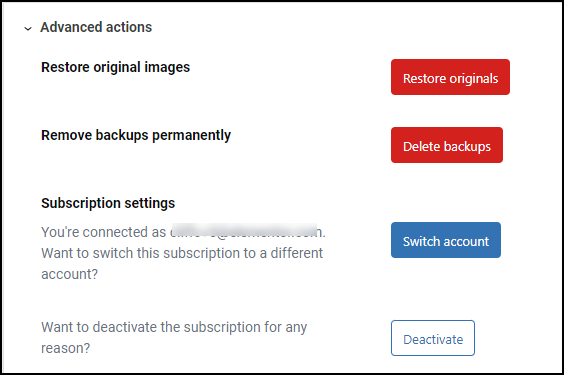564x375 pixels.
Task: Click the "You're connected as" text
Action: (x=104, y=232)
